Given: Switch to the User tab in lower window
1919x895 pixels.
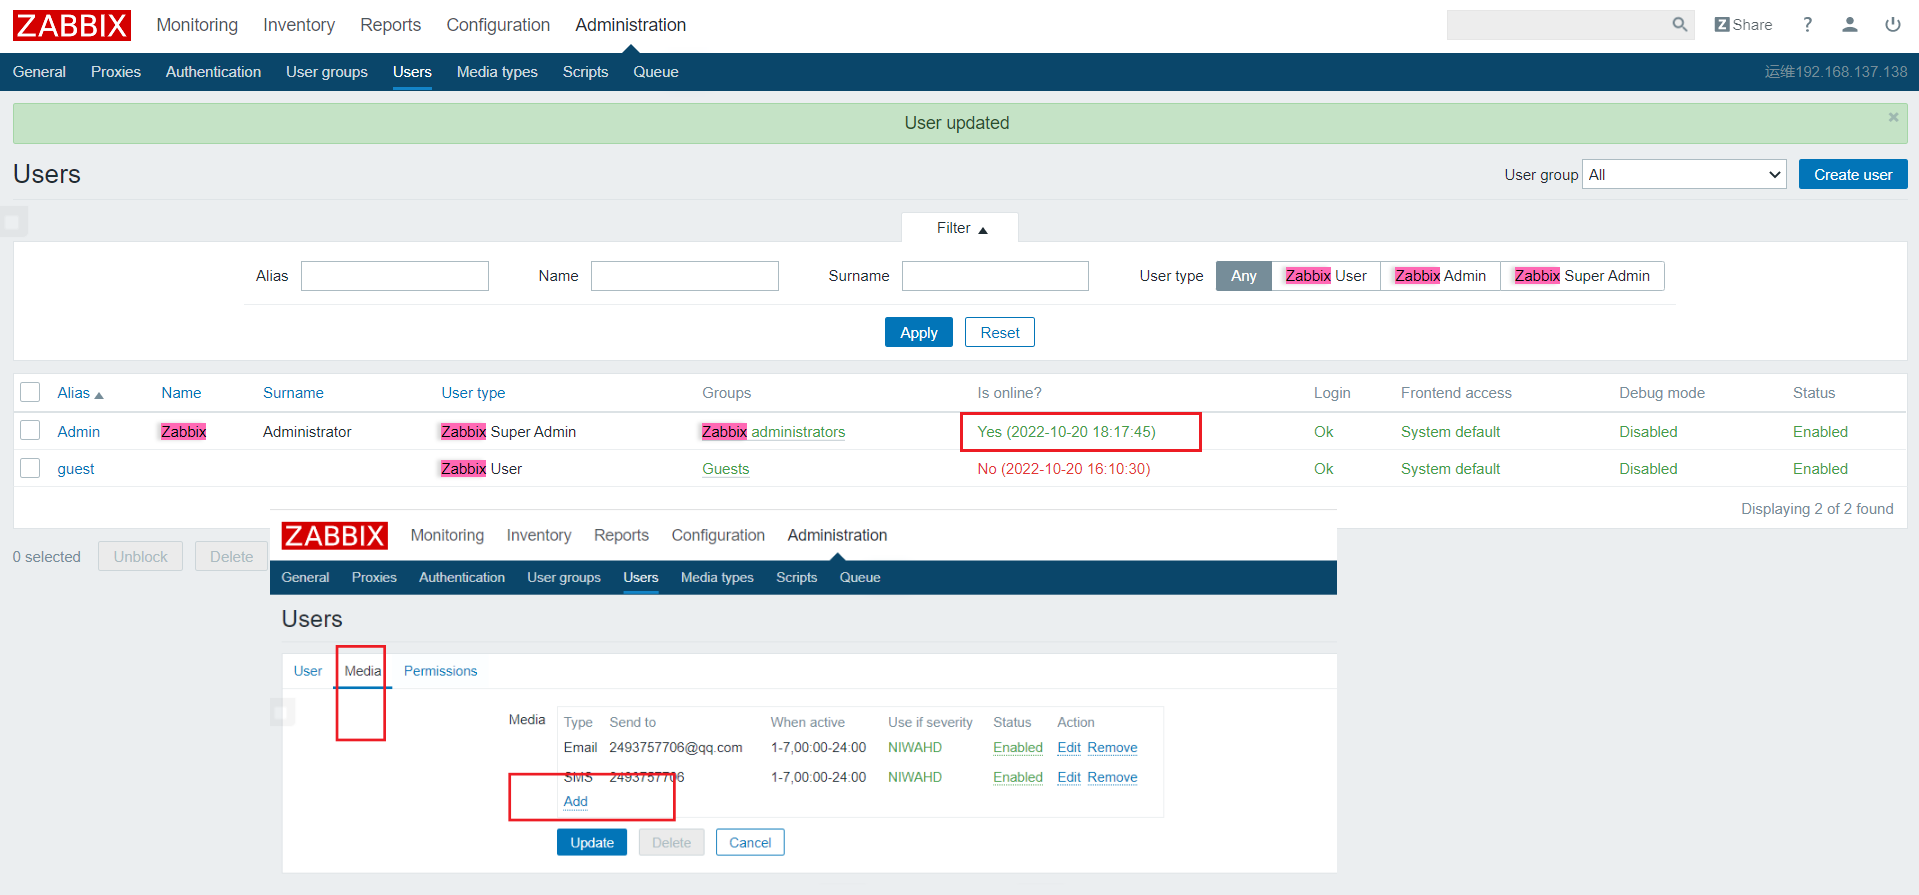Looking at the screenshot, I should point(308,671).
